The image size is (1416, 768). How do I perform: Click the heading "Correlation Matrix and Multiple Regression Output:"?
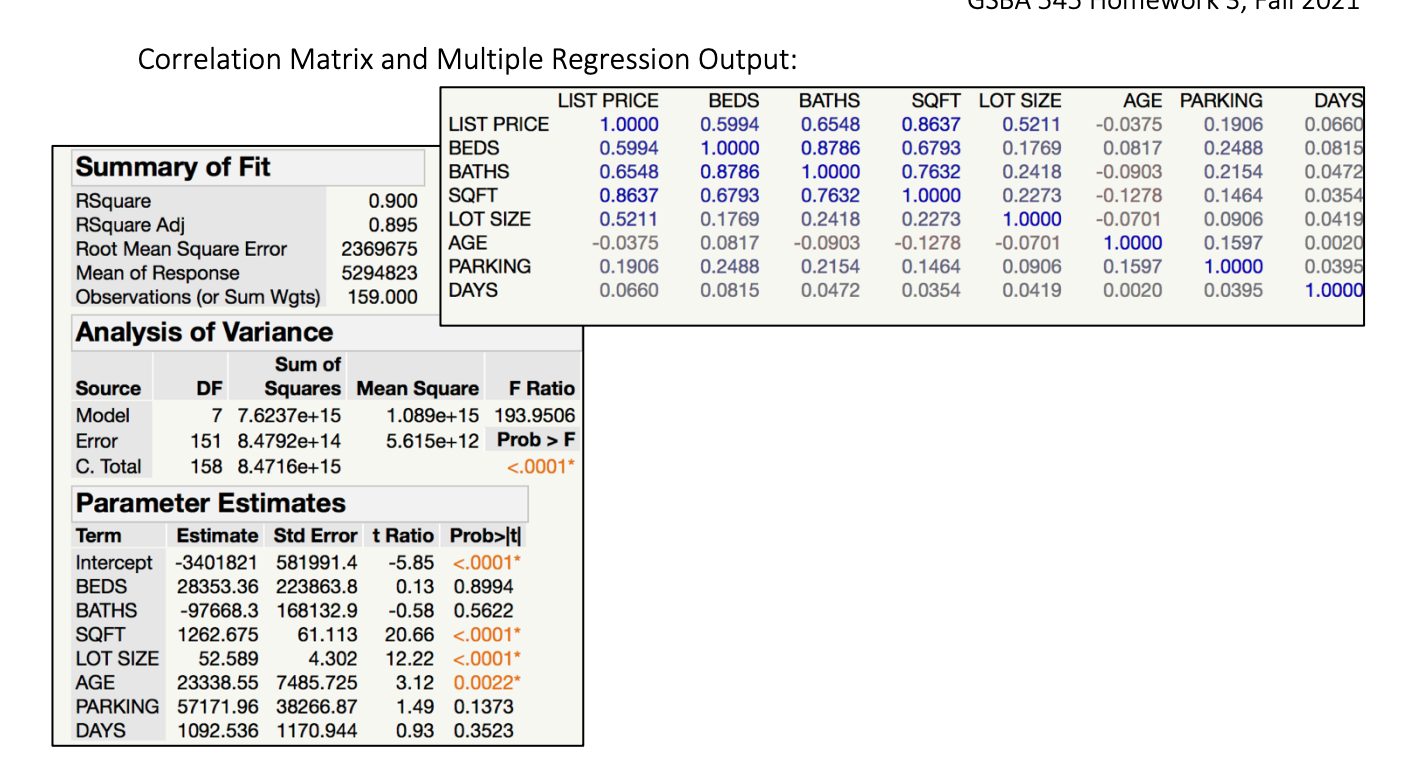467,59
